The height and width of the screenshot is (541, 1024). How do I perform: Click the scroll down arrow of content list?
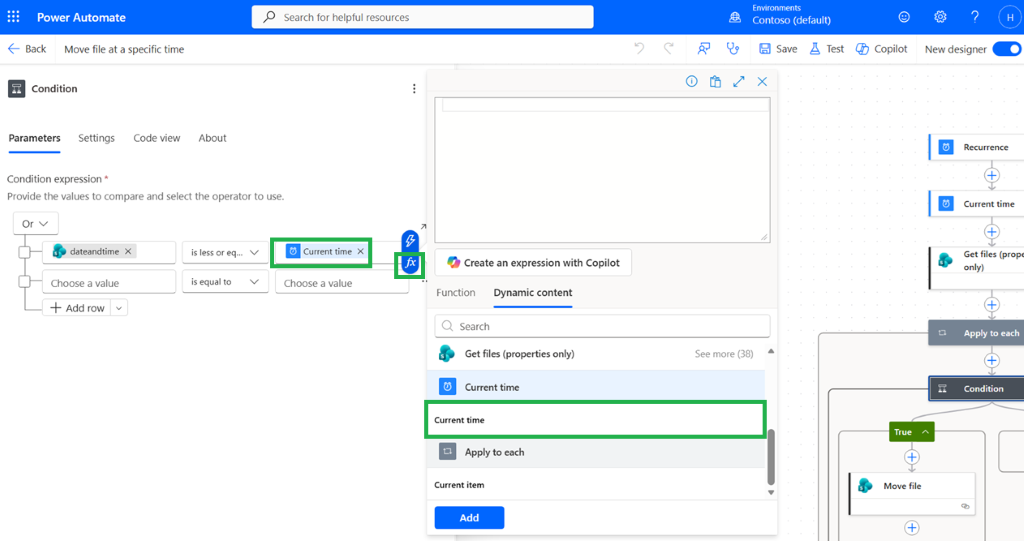pos(771,493)
